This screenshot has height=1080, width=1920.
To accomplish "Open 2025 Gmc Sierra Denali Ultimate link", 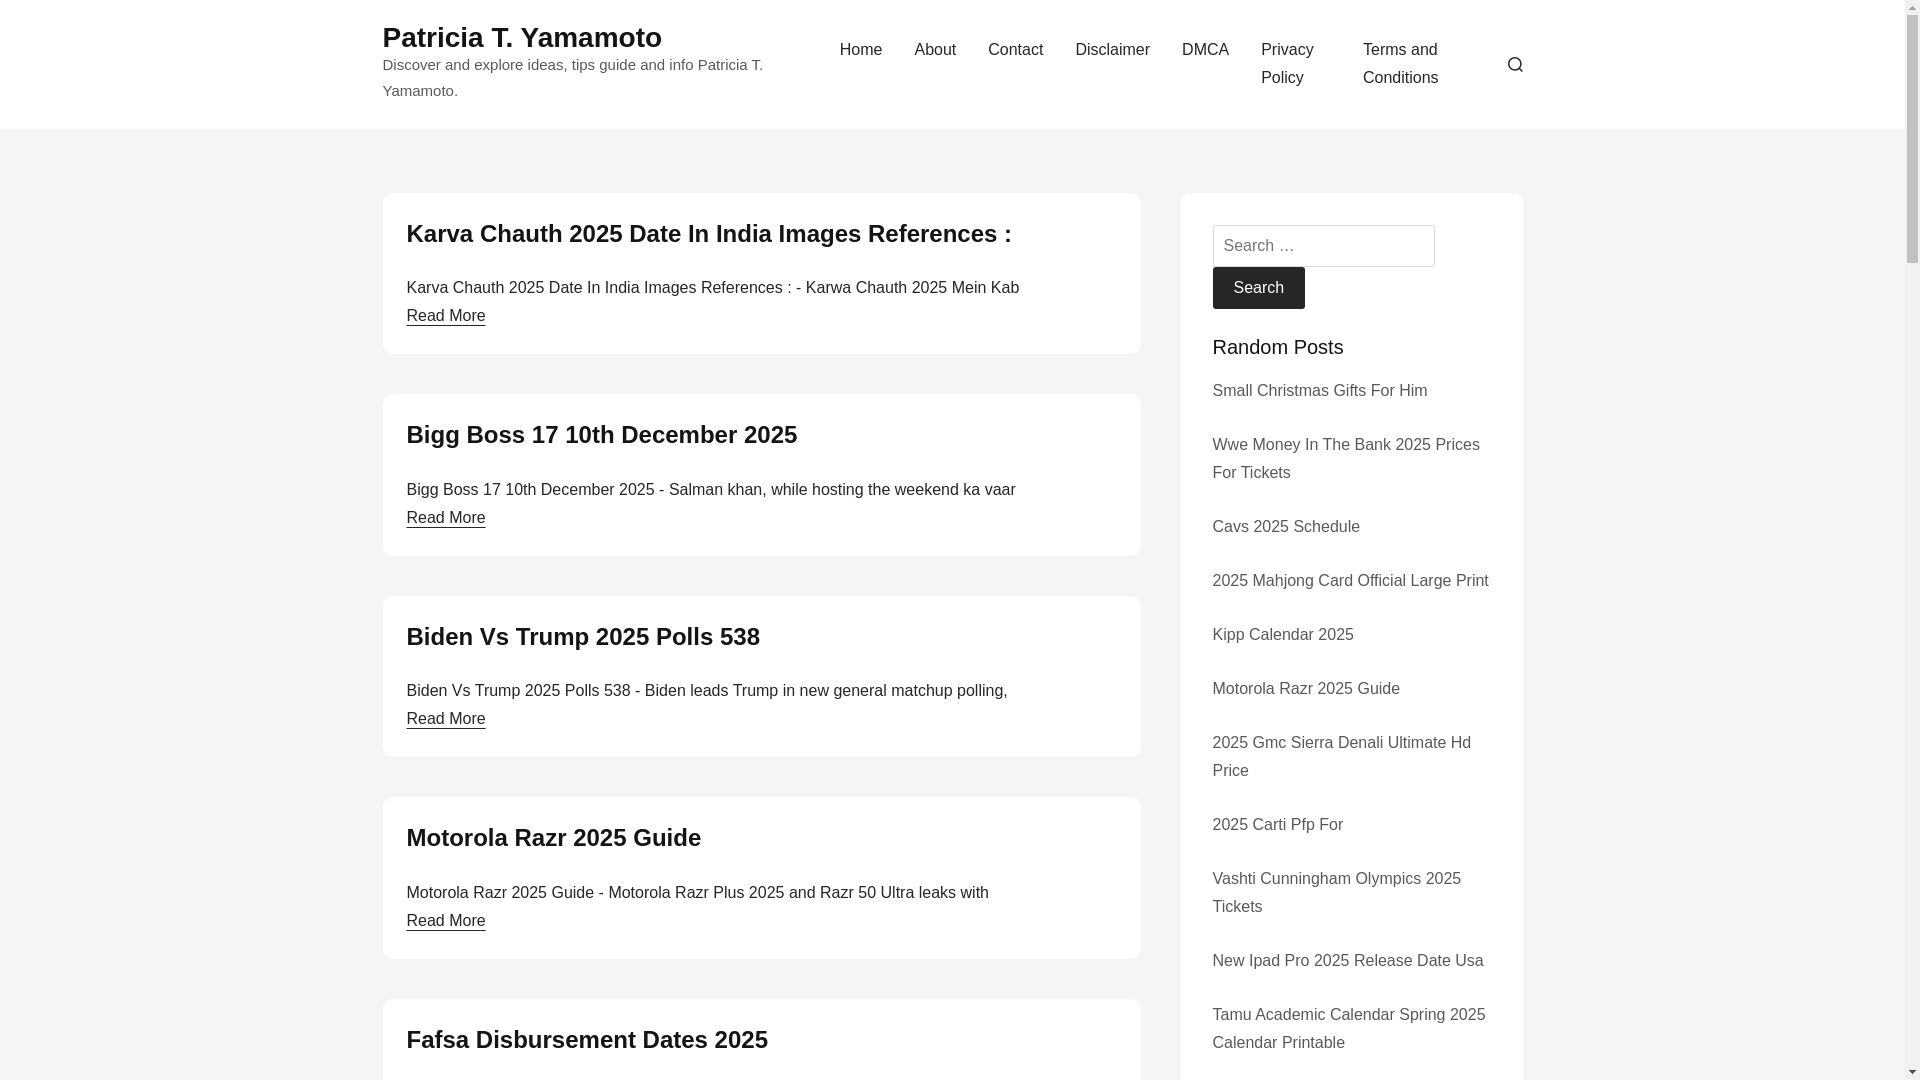I will click(x=1341, y=757).
